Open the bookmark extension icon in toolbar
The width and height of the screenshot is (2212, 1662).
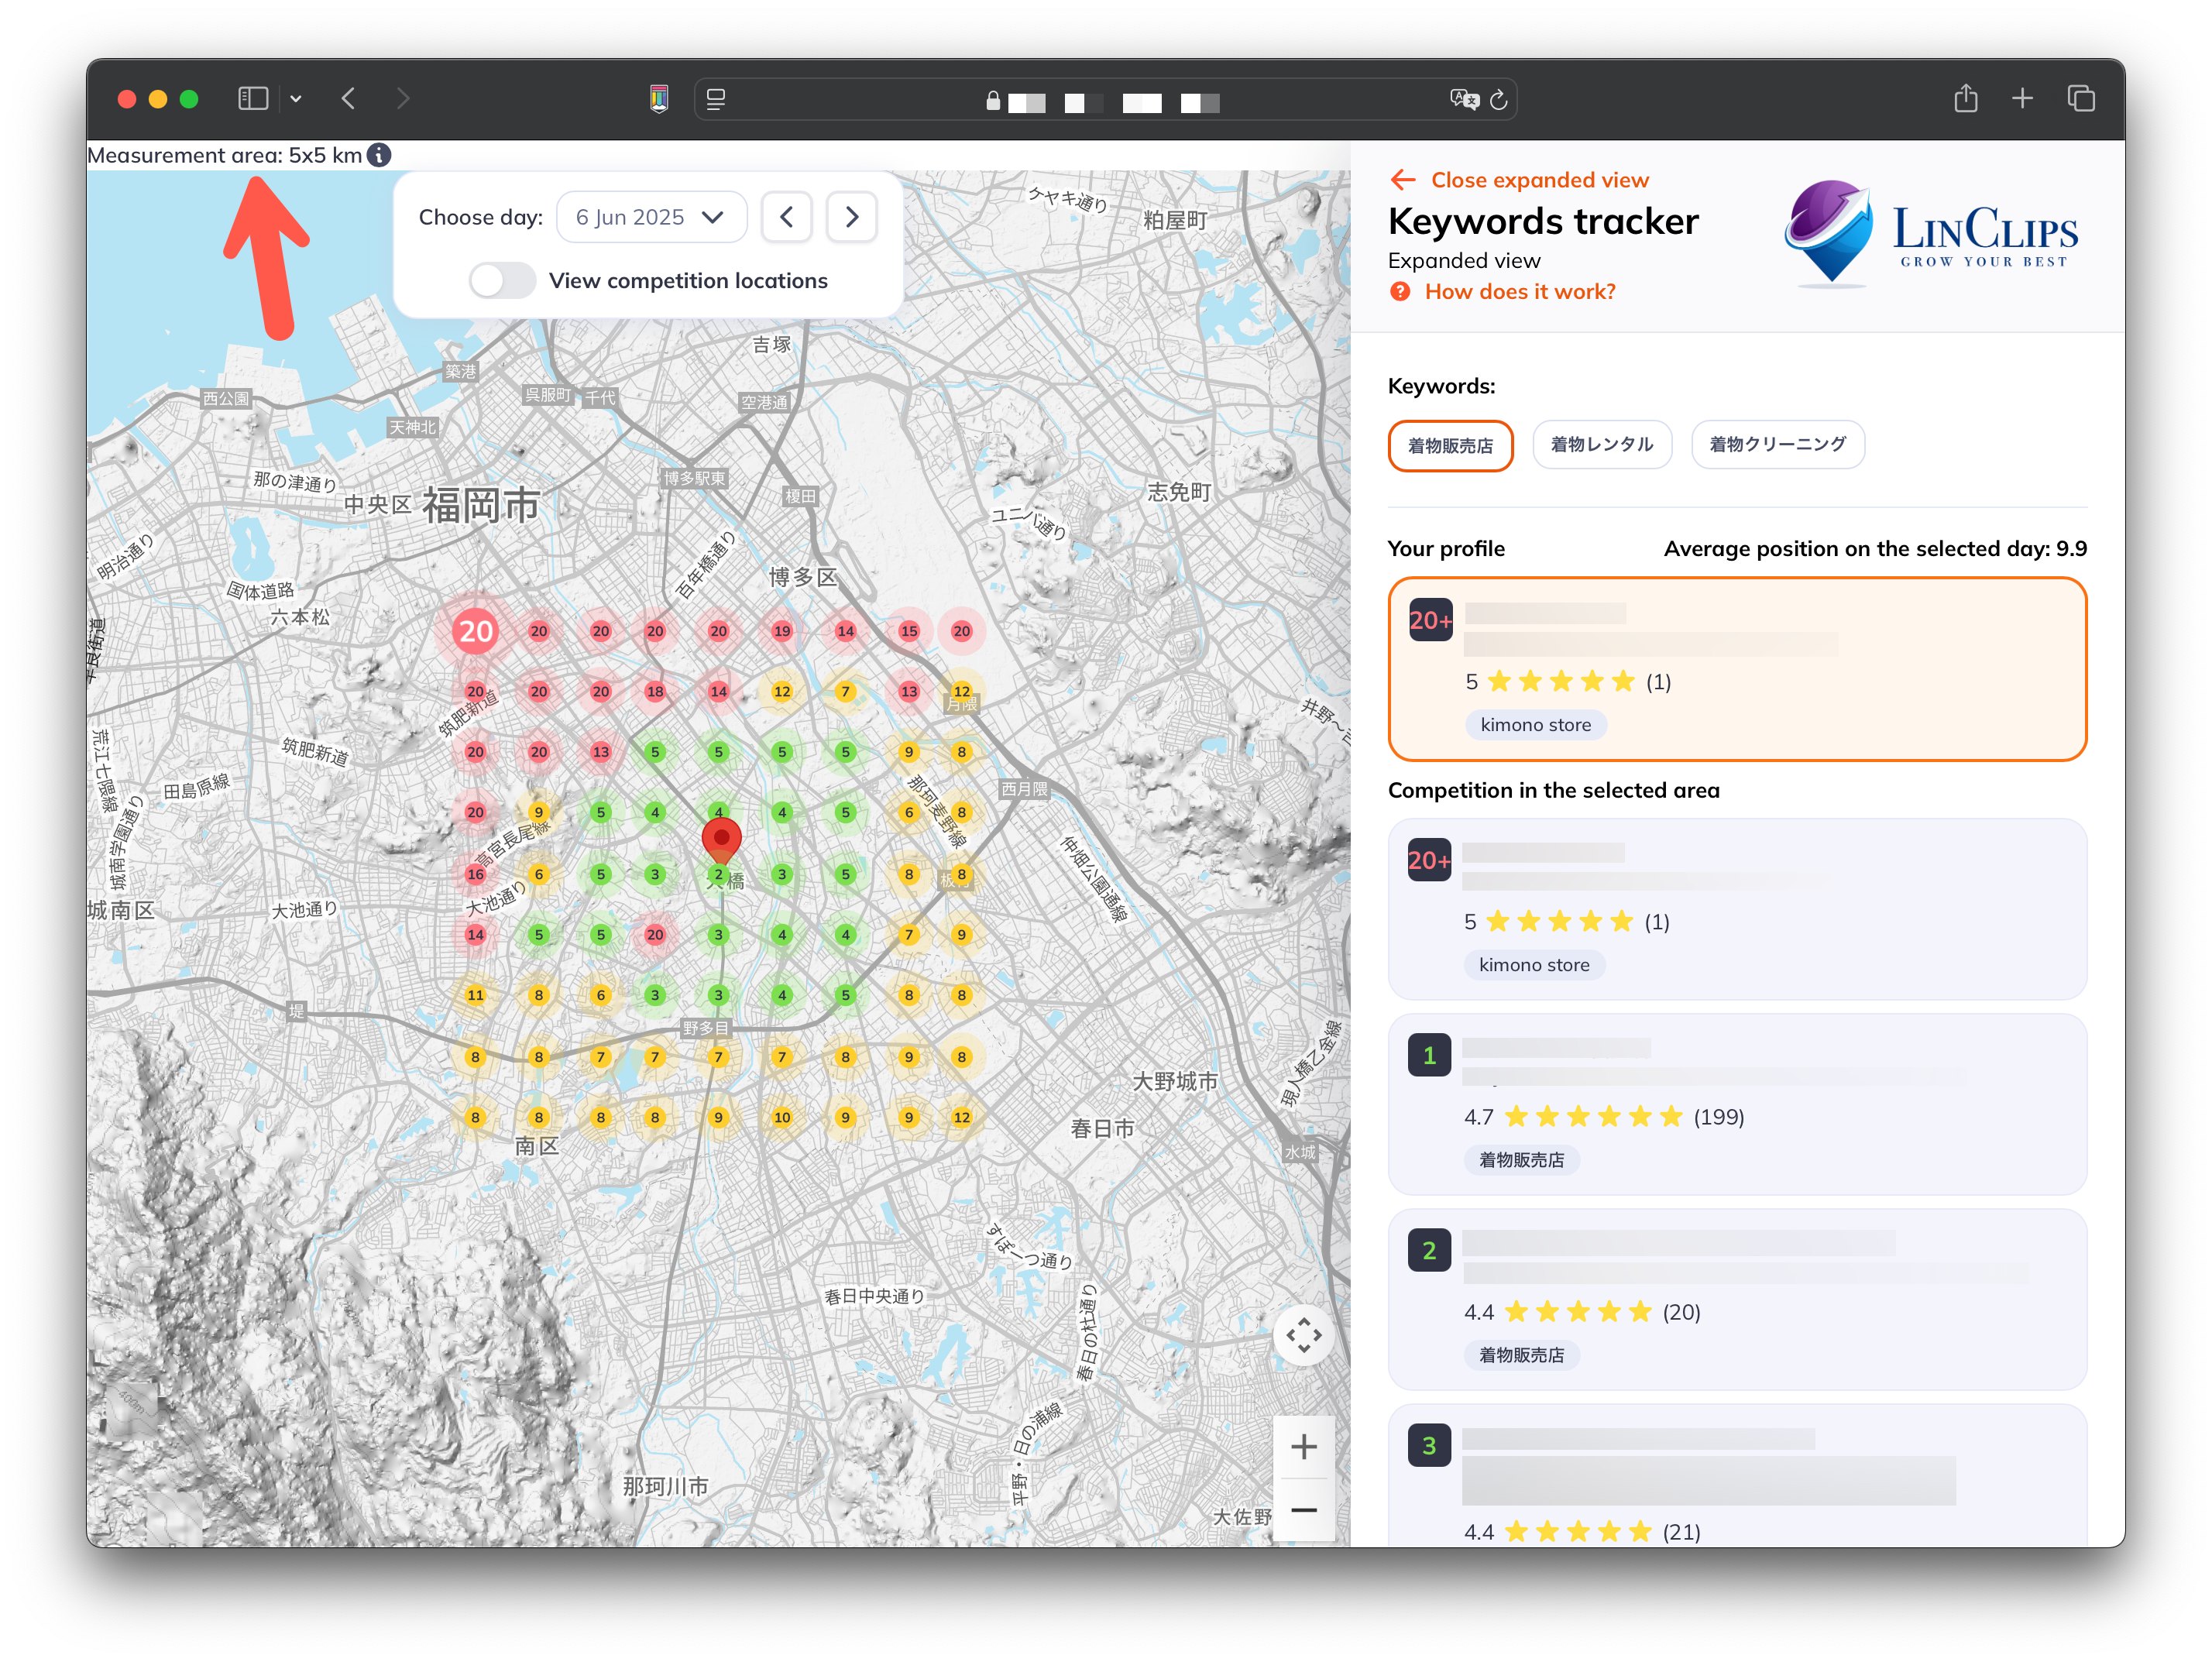click(x=659, y=98)
